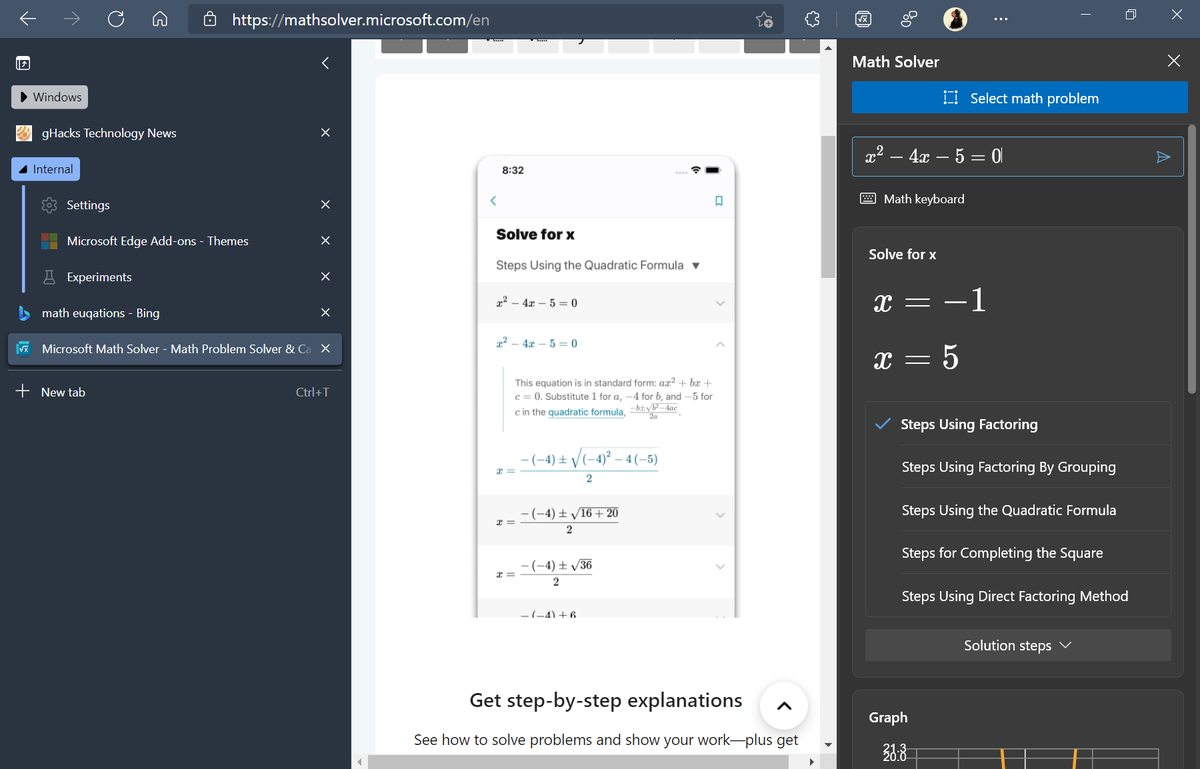Click the Experiments flask tab icon
Image resolution: width=1200 pixels, height=769 pixels.
click(48, 277)
